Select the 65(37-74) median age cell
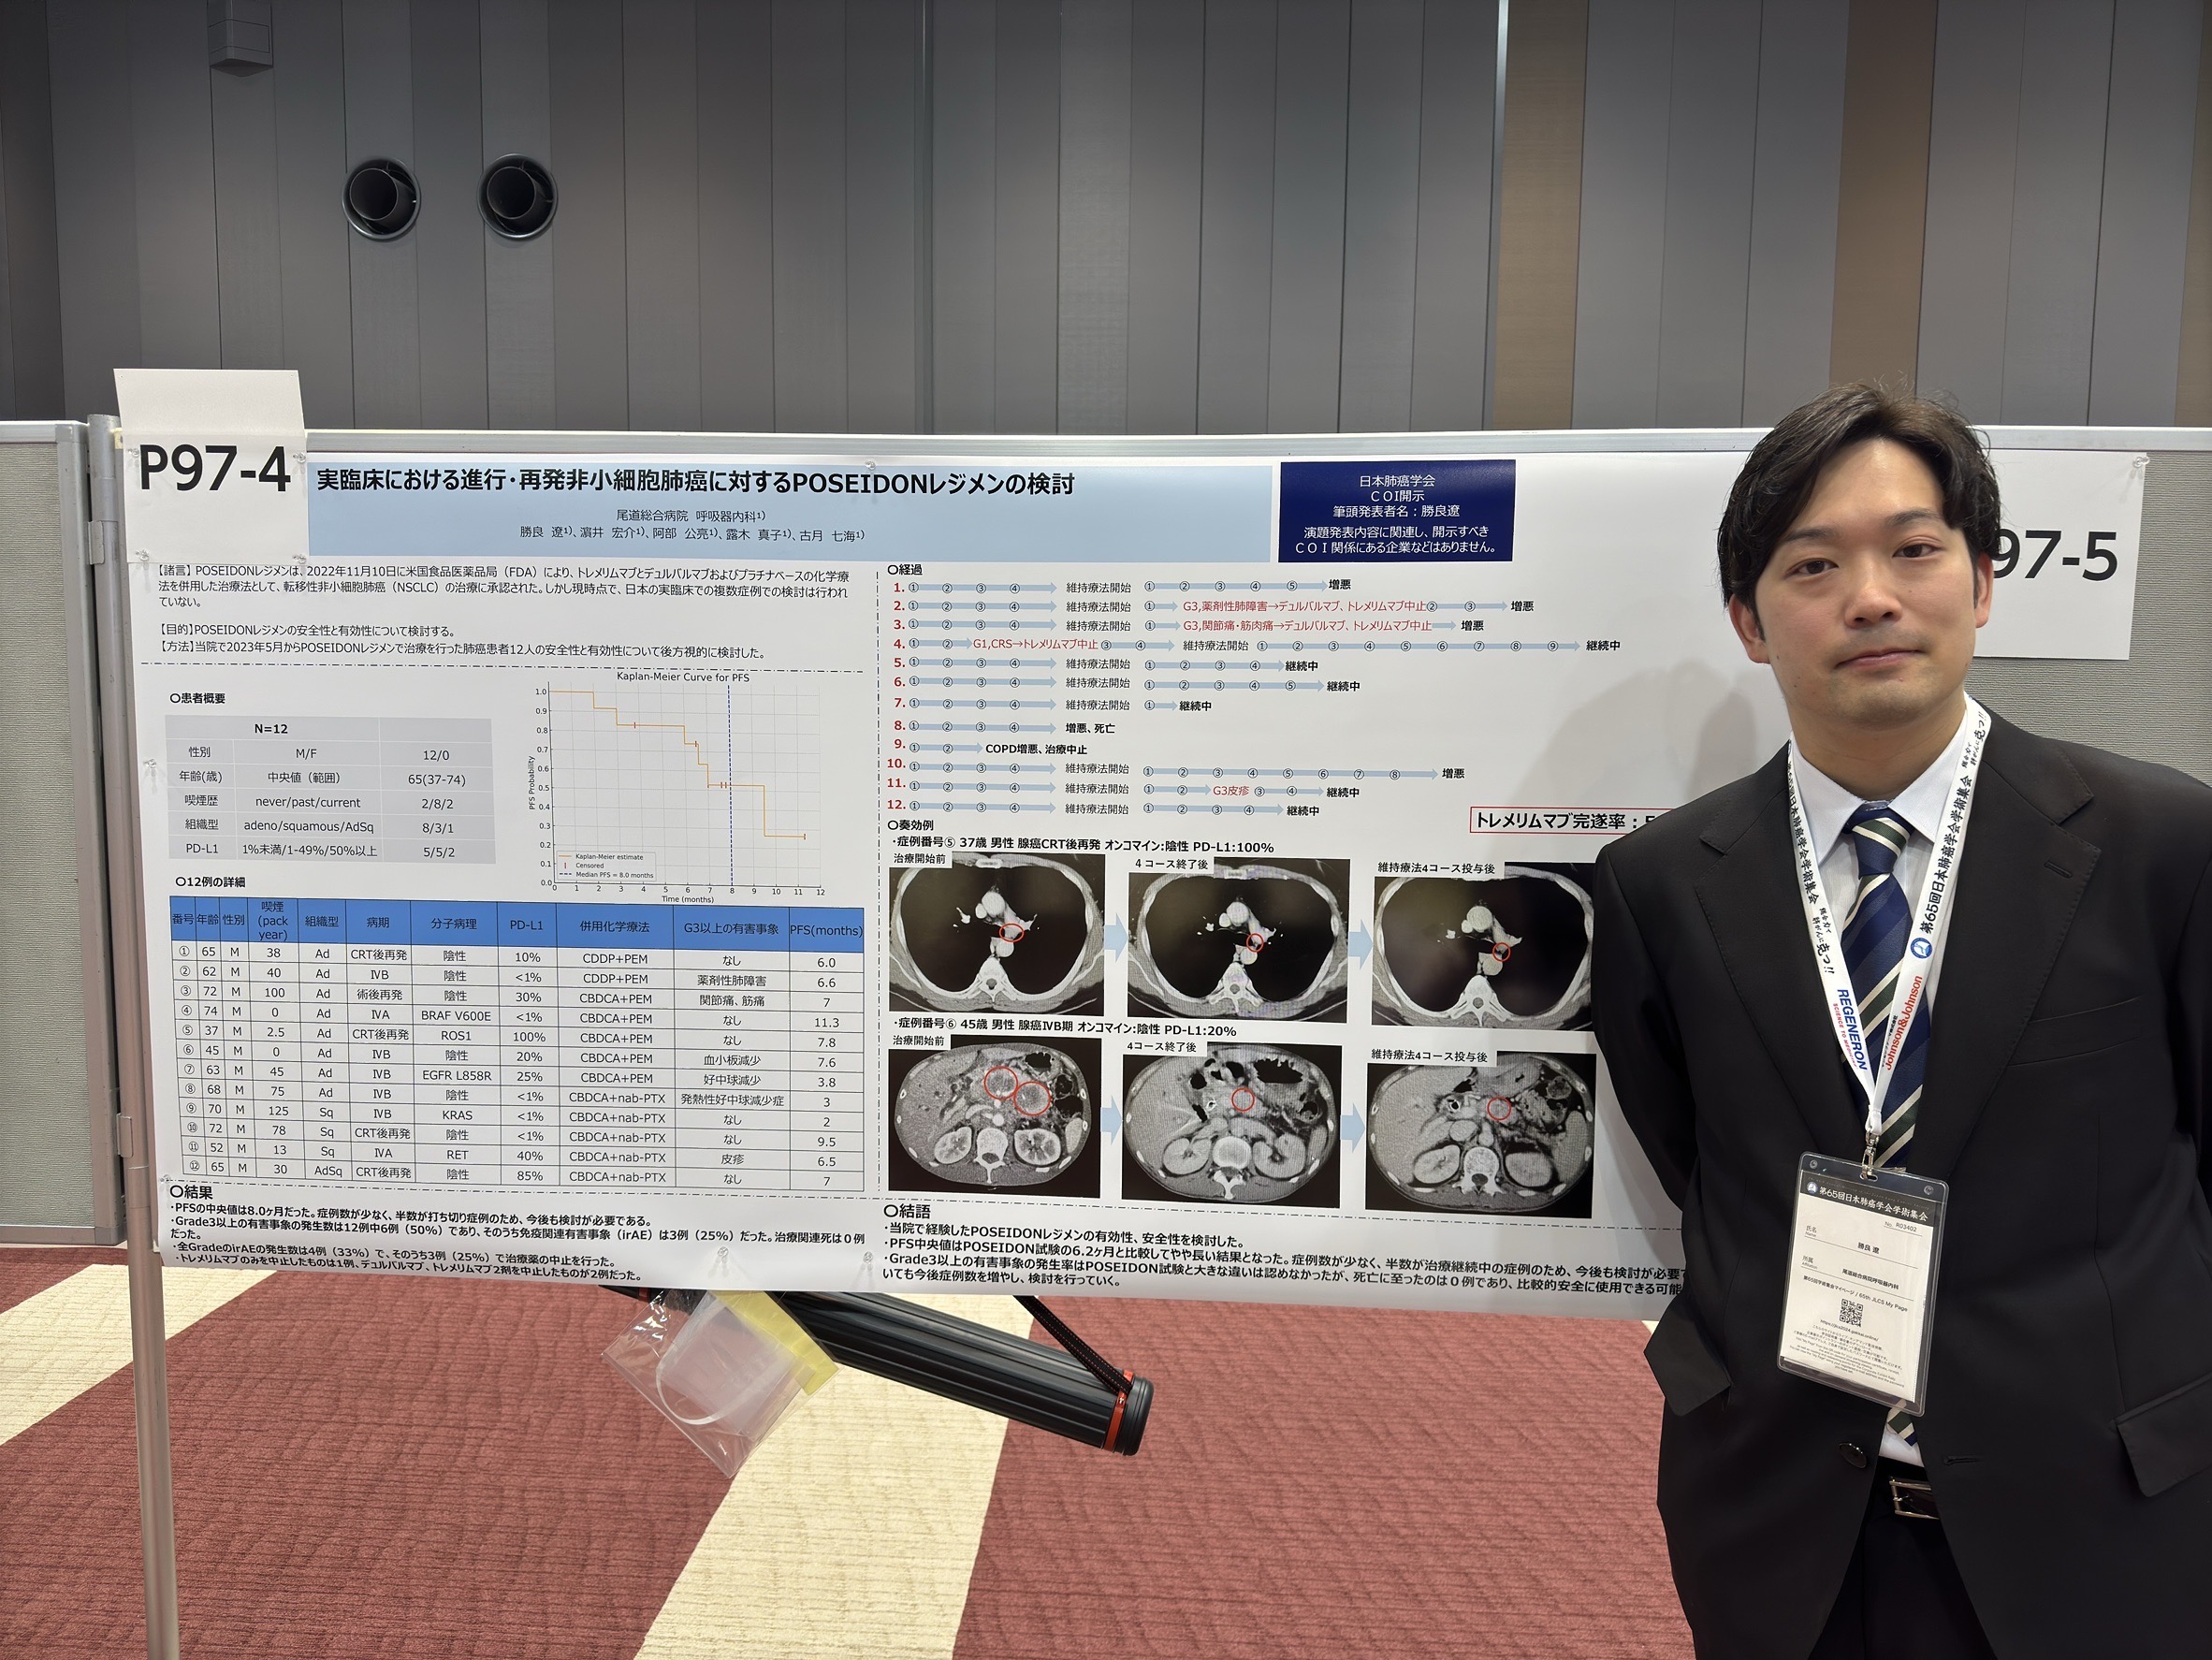The image size is (2212, 1660). 436,779
